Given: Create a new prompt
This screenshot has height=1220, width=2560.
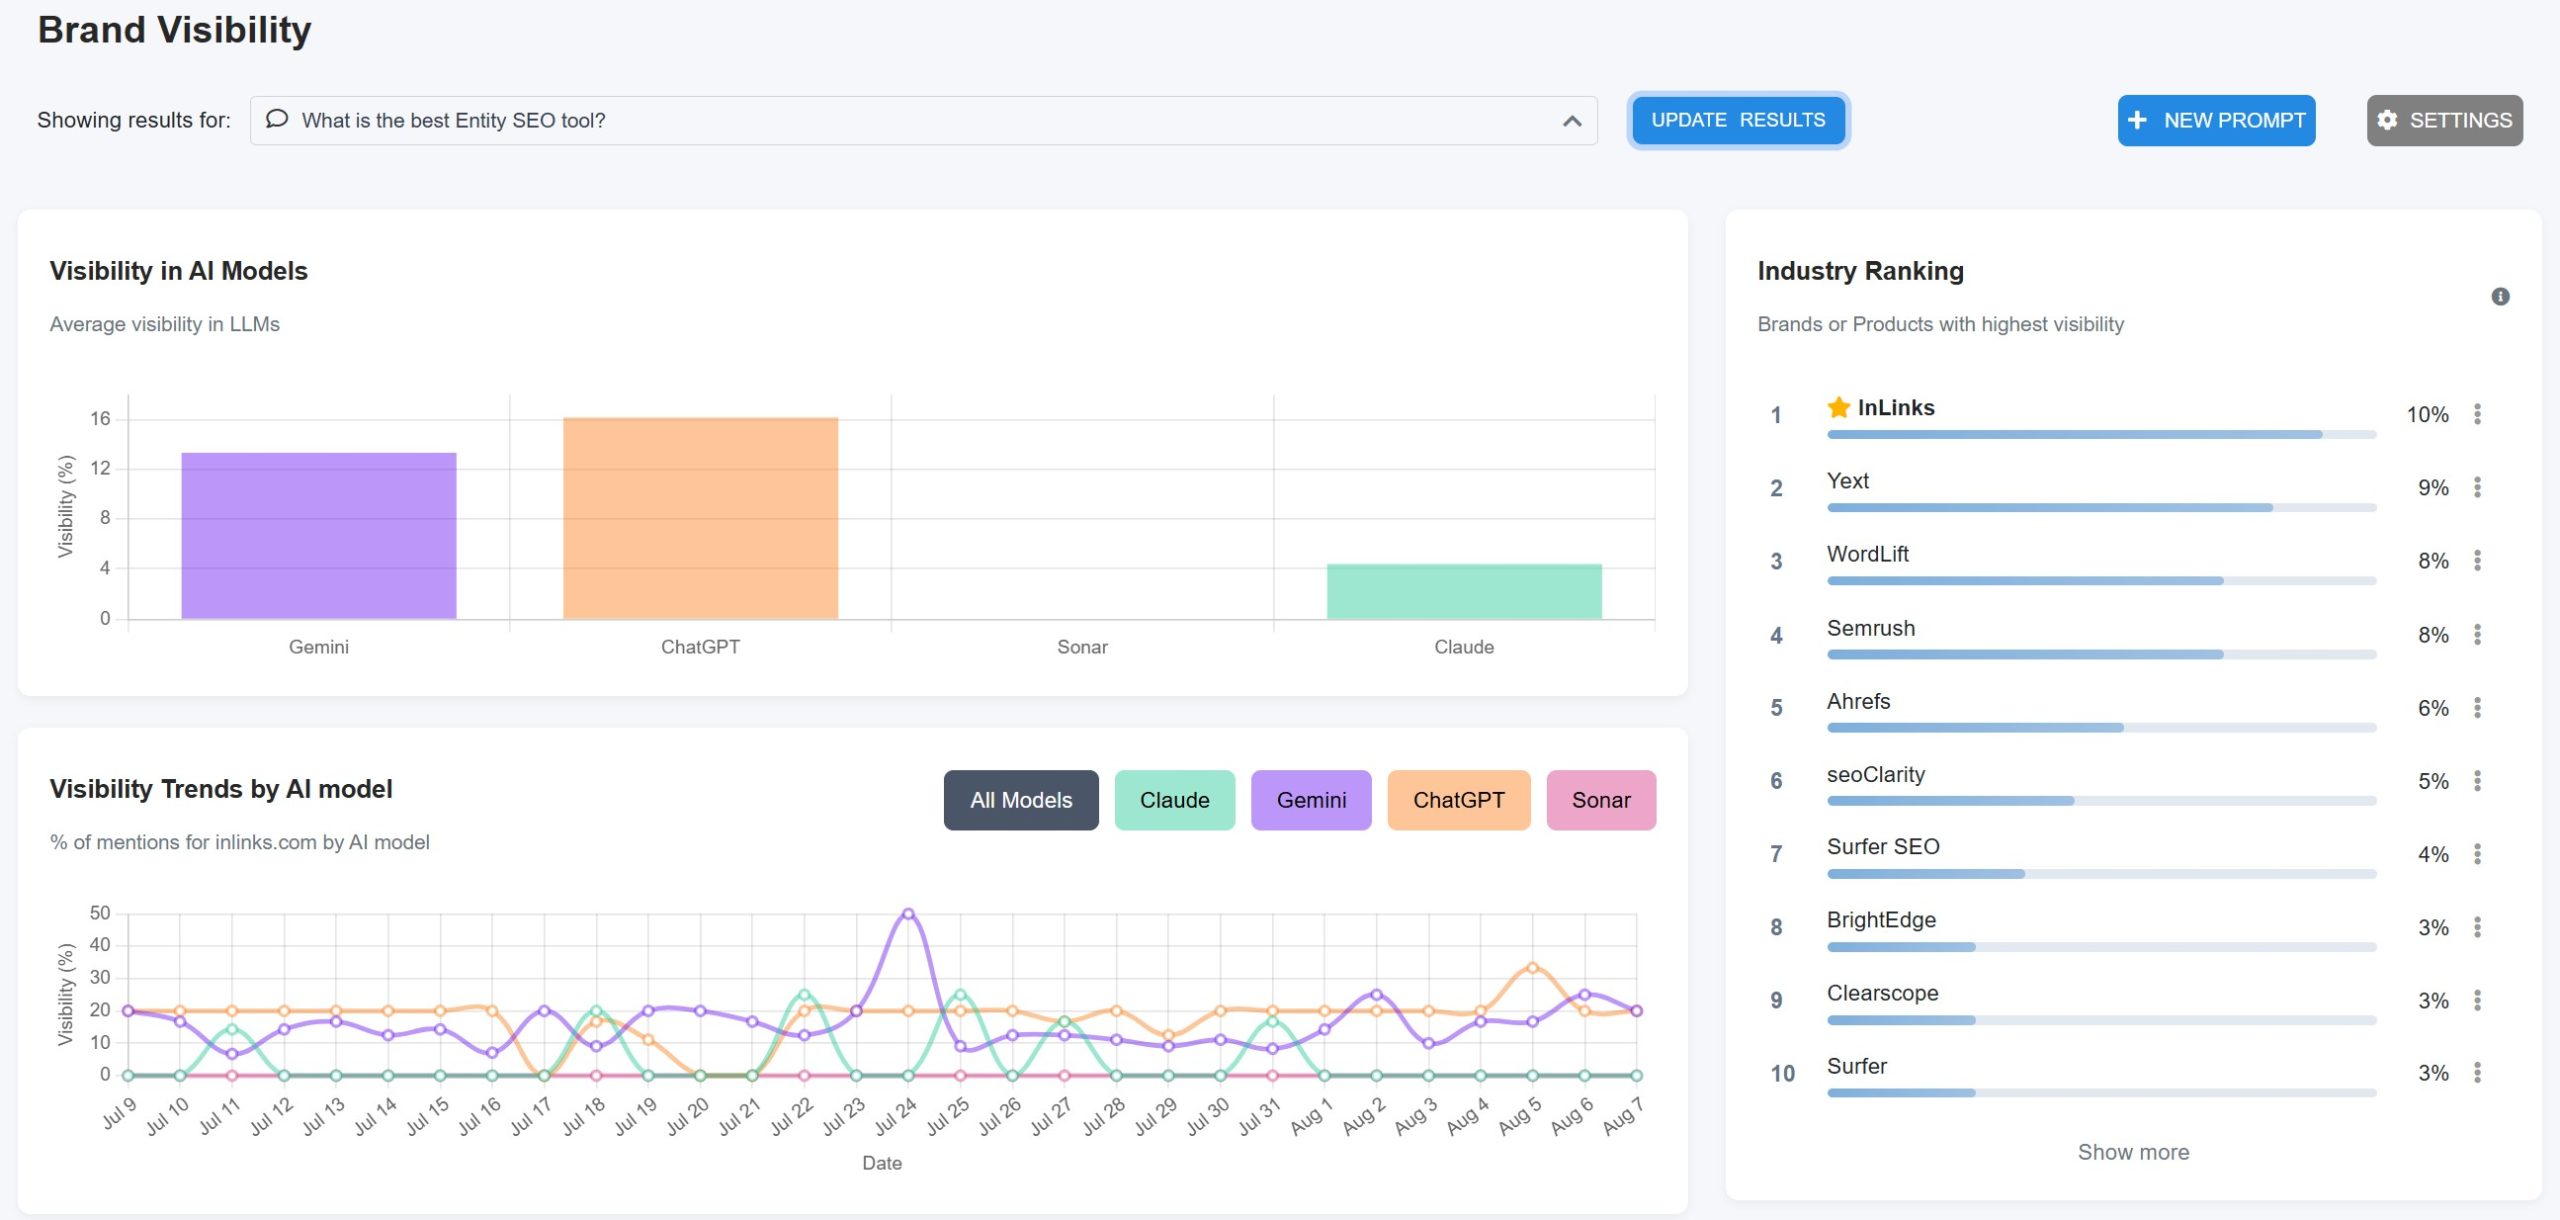Looking at the screenshot, I should point(2216,119).
